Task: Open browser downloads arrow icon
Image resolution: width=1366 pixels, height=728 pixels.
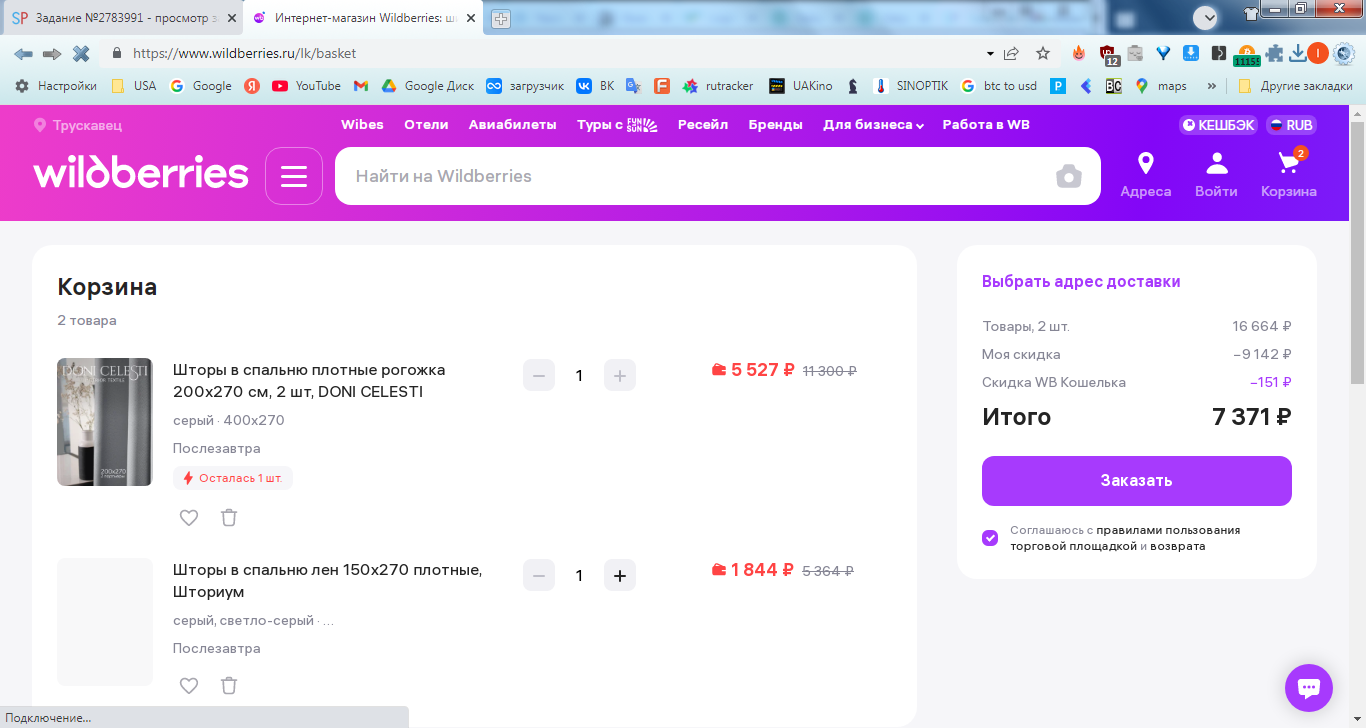Action: 1297,53
